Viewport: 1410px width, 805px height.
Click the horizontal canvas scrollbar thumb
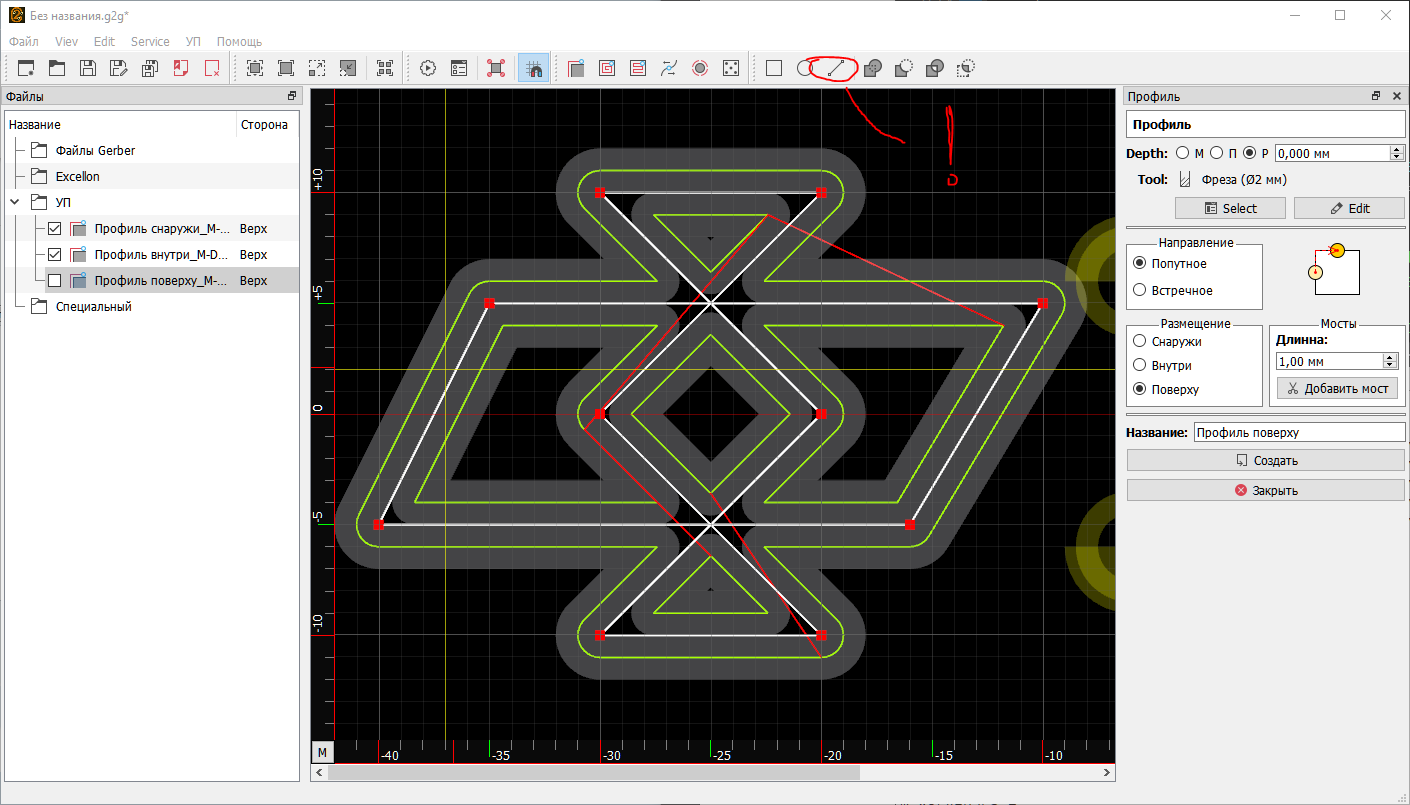pos(594,773)
